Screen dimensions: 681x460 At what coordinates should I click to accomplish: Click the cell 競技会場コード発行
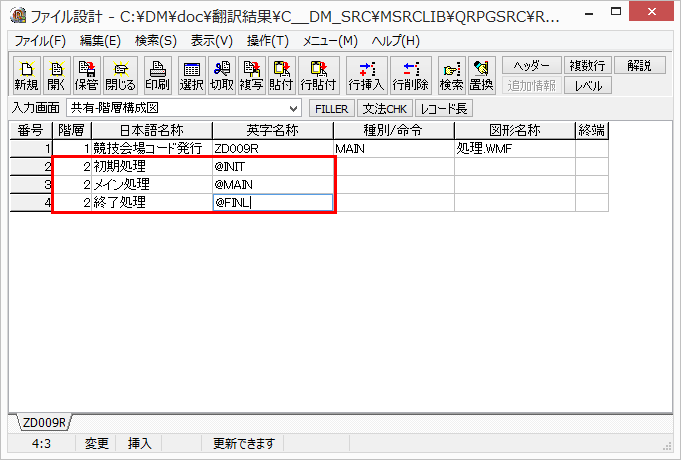(x=152, y=149)
